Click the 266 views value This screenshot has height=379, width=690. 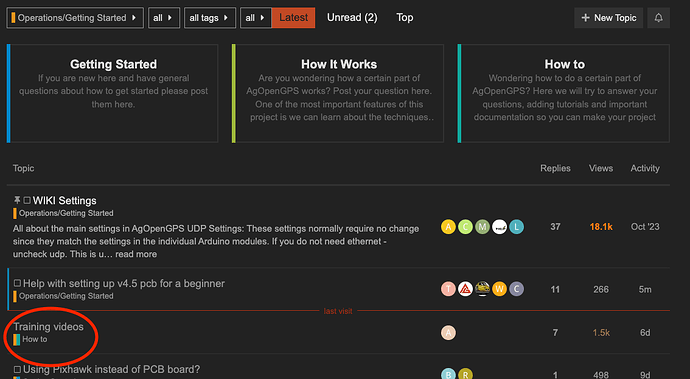[601, 289]
